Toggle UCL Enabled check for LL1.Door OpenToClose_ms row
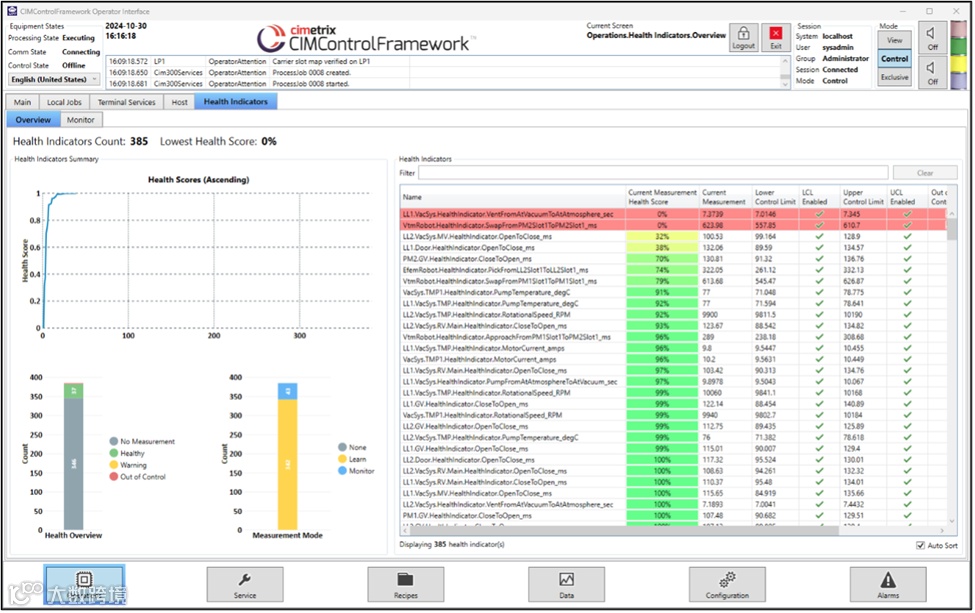The width and height of the screenshot is (975, 613). point(908,248)
